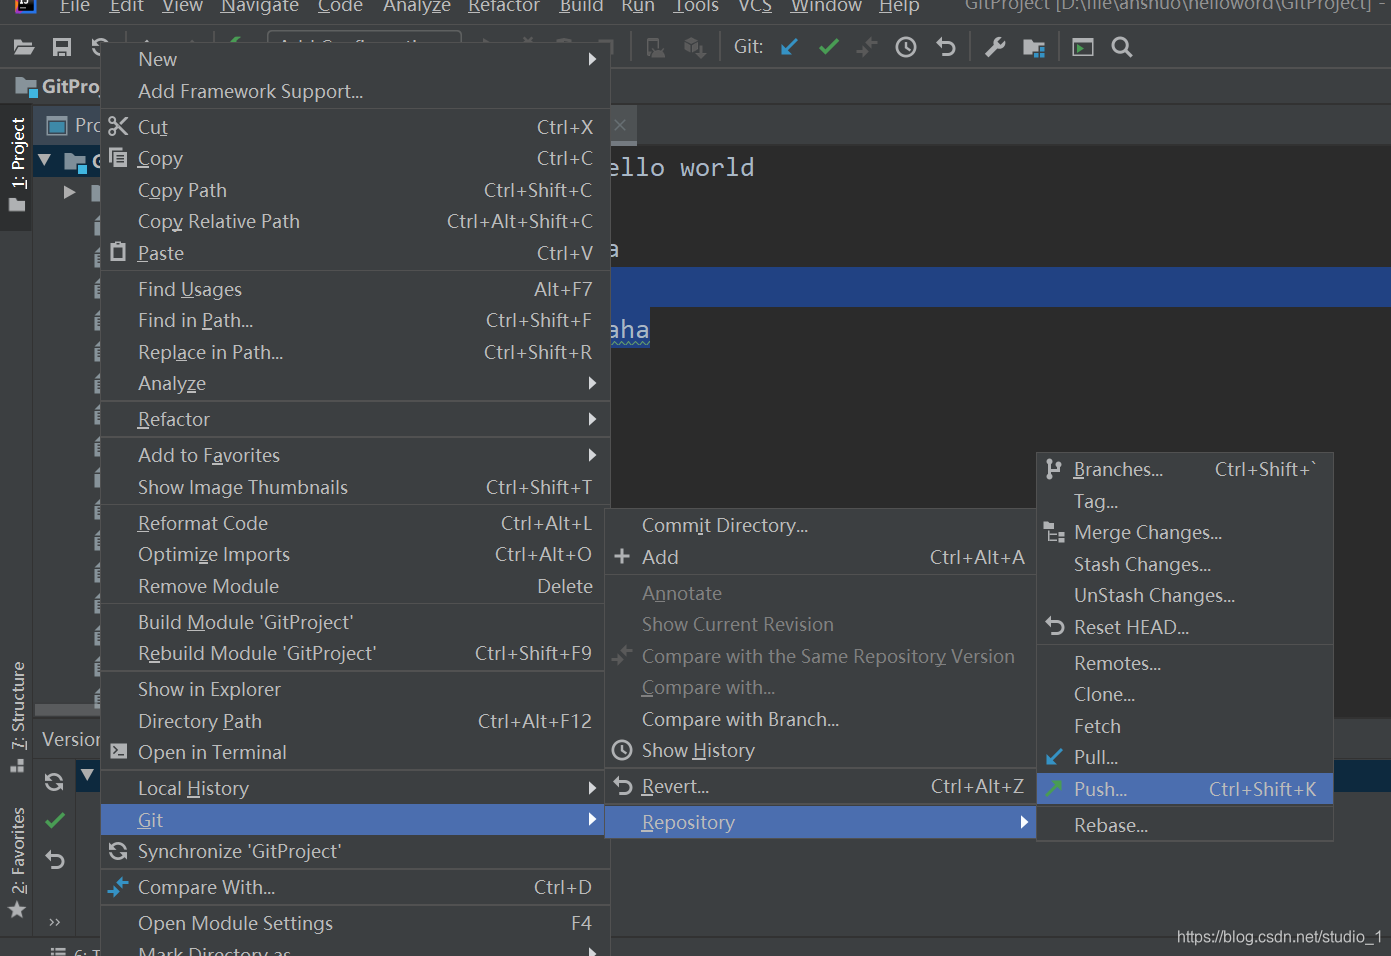Choose Tag... from the Repository submenu
This screenshot has height=956, width=1391.
pyautogui.click(x=1185, y=501)
